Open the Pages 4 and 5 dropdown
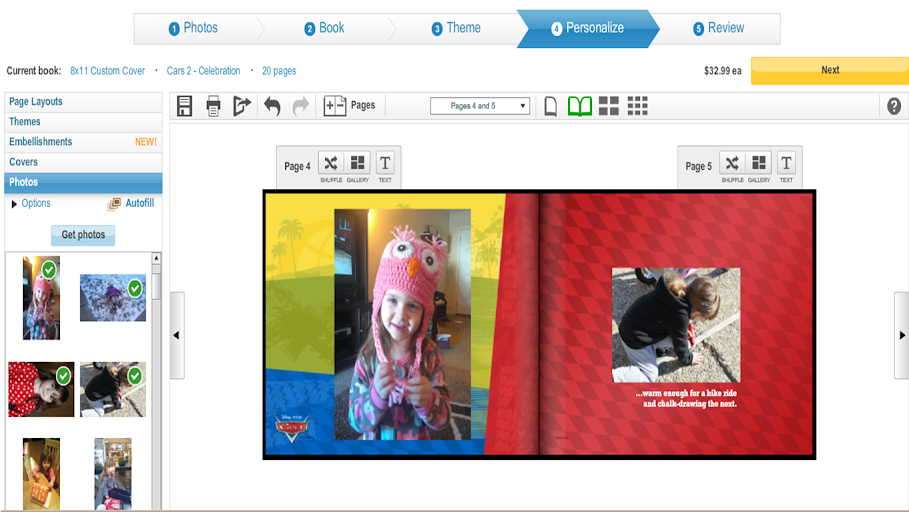Viewport: 909px width, 512px height. (x=480, y=106)
